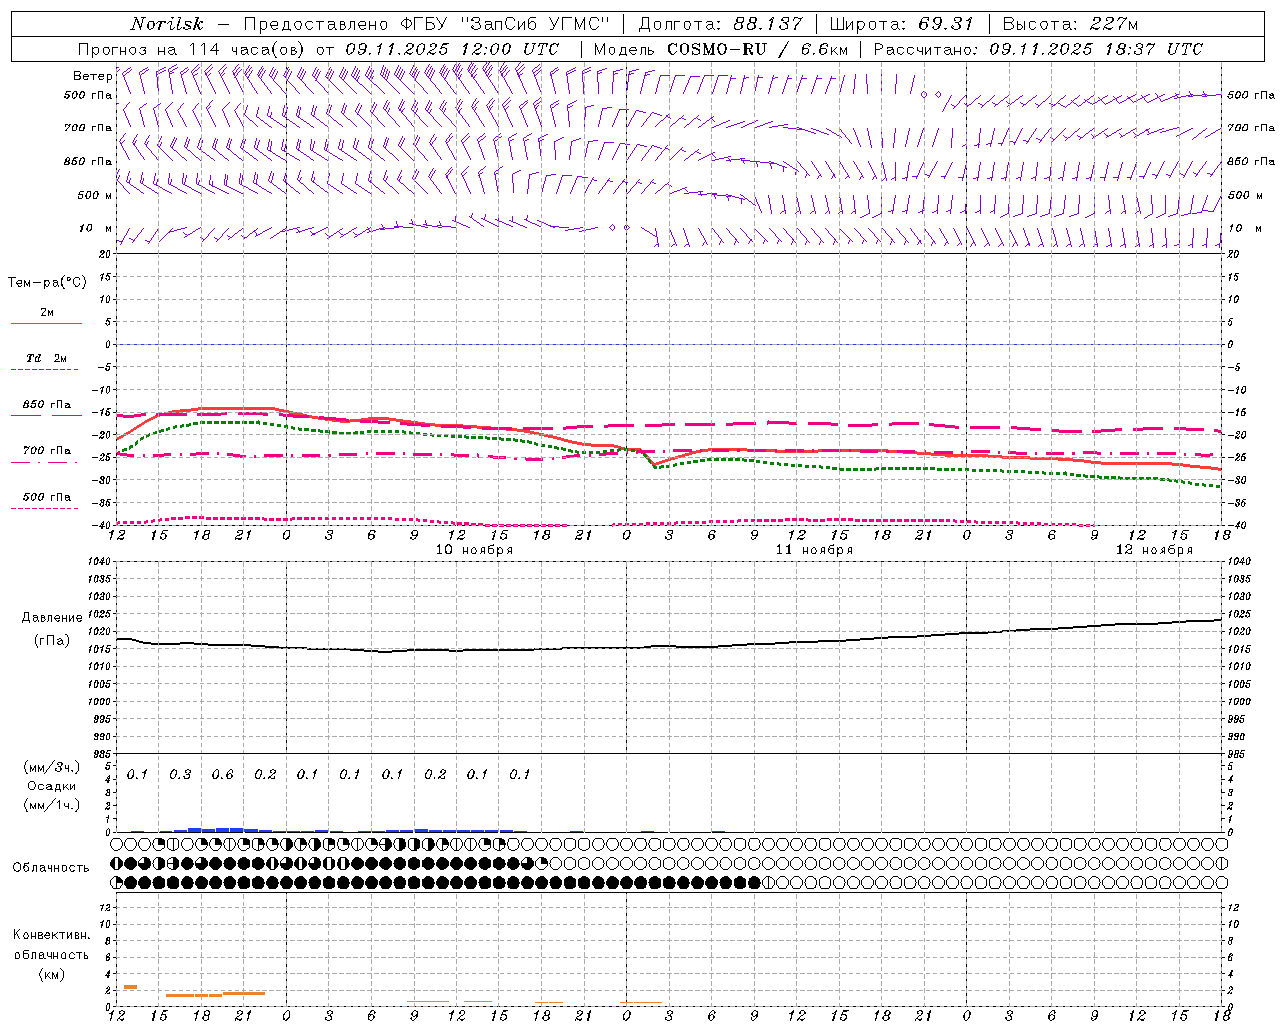1280x1024 pixels.
Task: Click the 'Тем-ра(°C)' temperature label
Action: [x=47, y=283]
